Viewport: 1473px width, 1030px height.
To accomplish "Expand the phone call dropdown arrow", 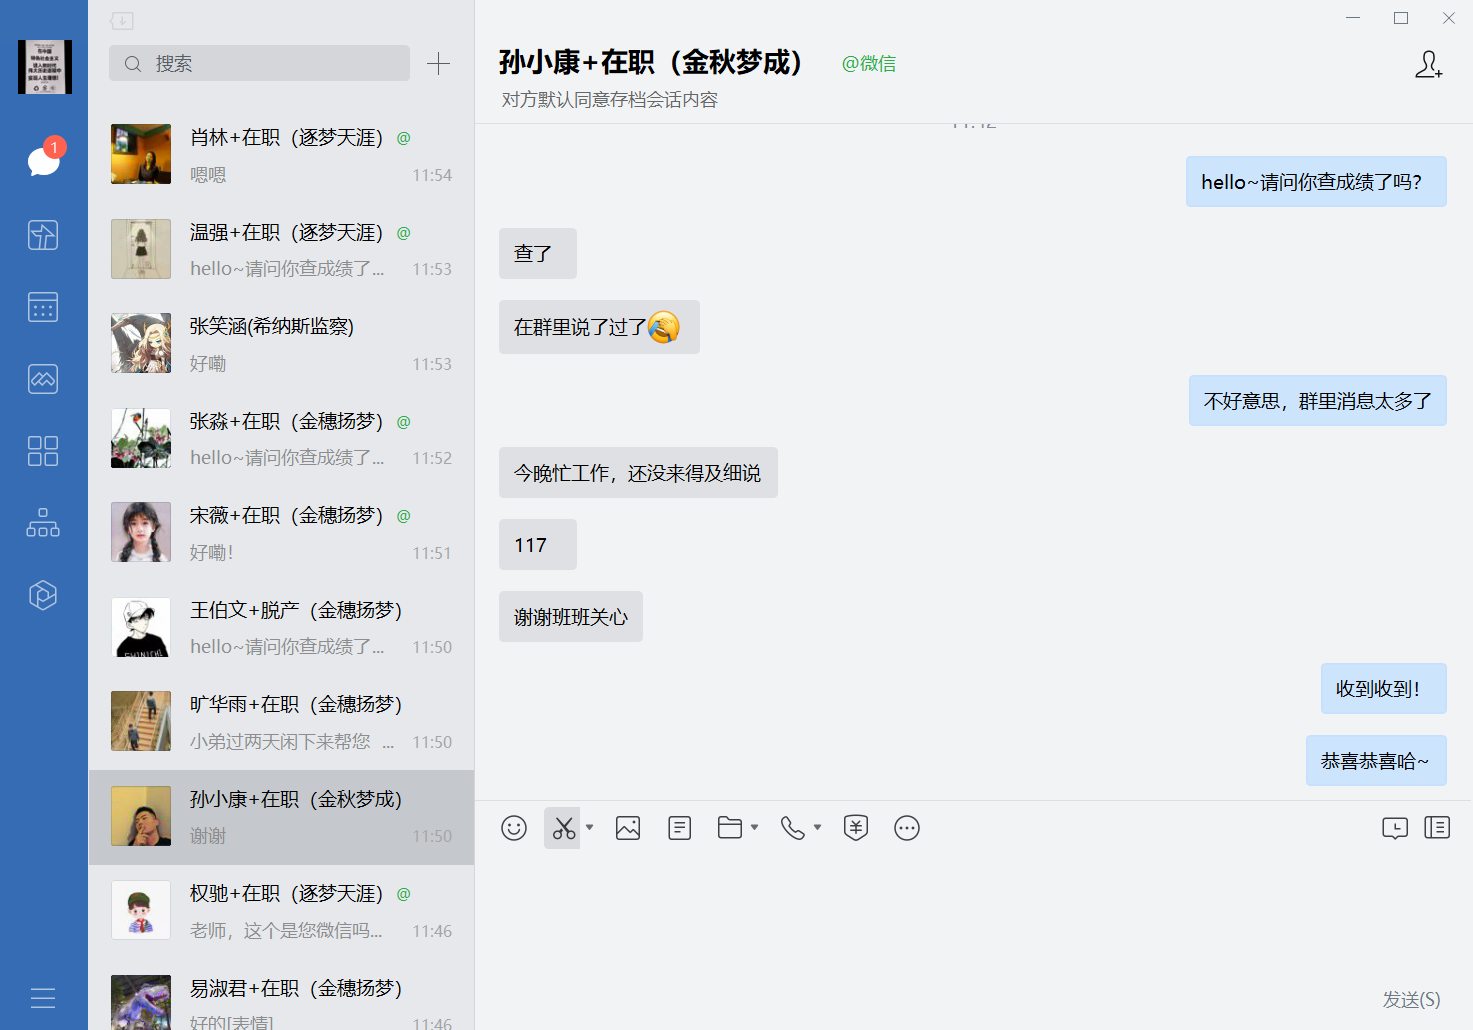I will tap(818, 827).
